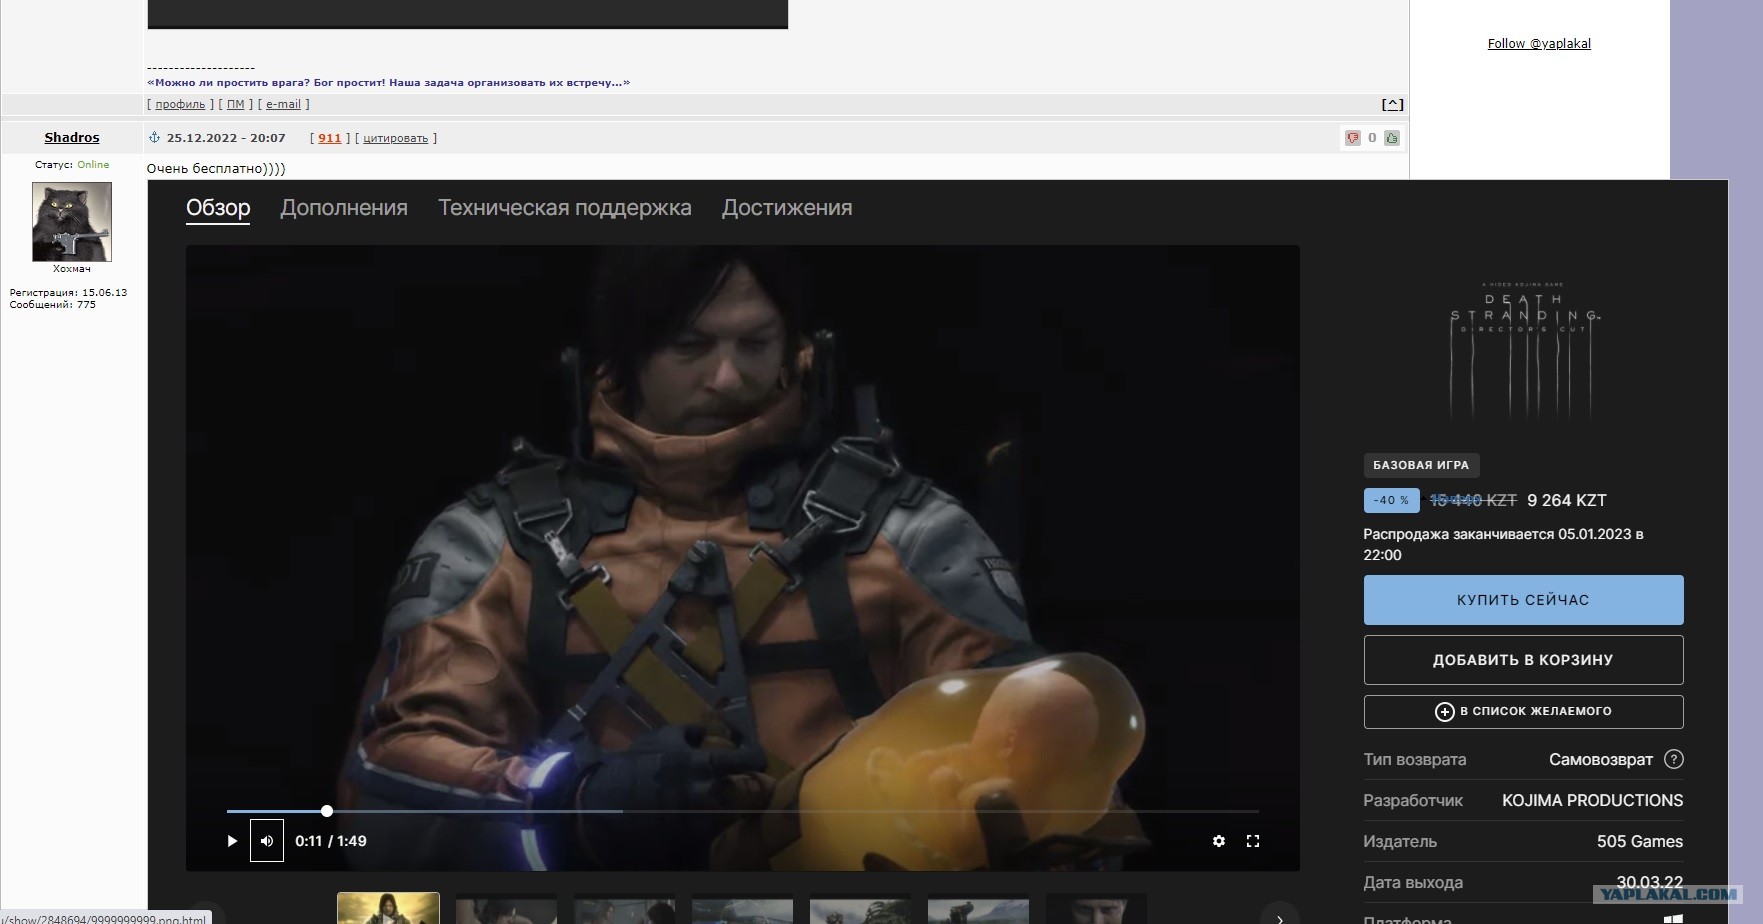The image size is (1763, 924).
Task: Click the БАЗОВАЯ ИГРА label
Action: [x=1421, y=465]
